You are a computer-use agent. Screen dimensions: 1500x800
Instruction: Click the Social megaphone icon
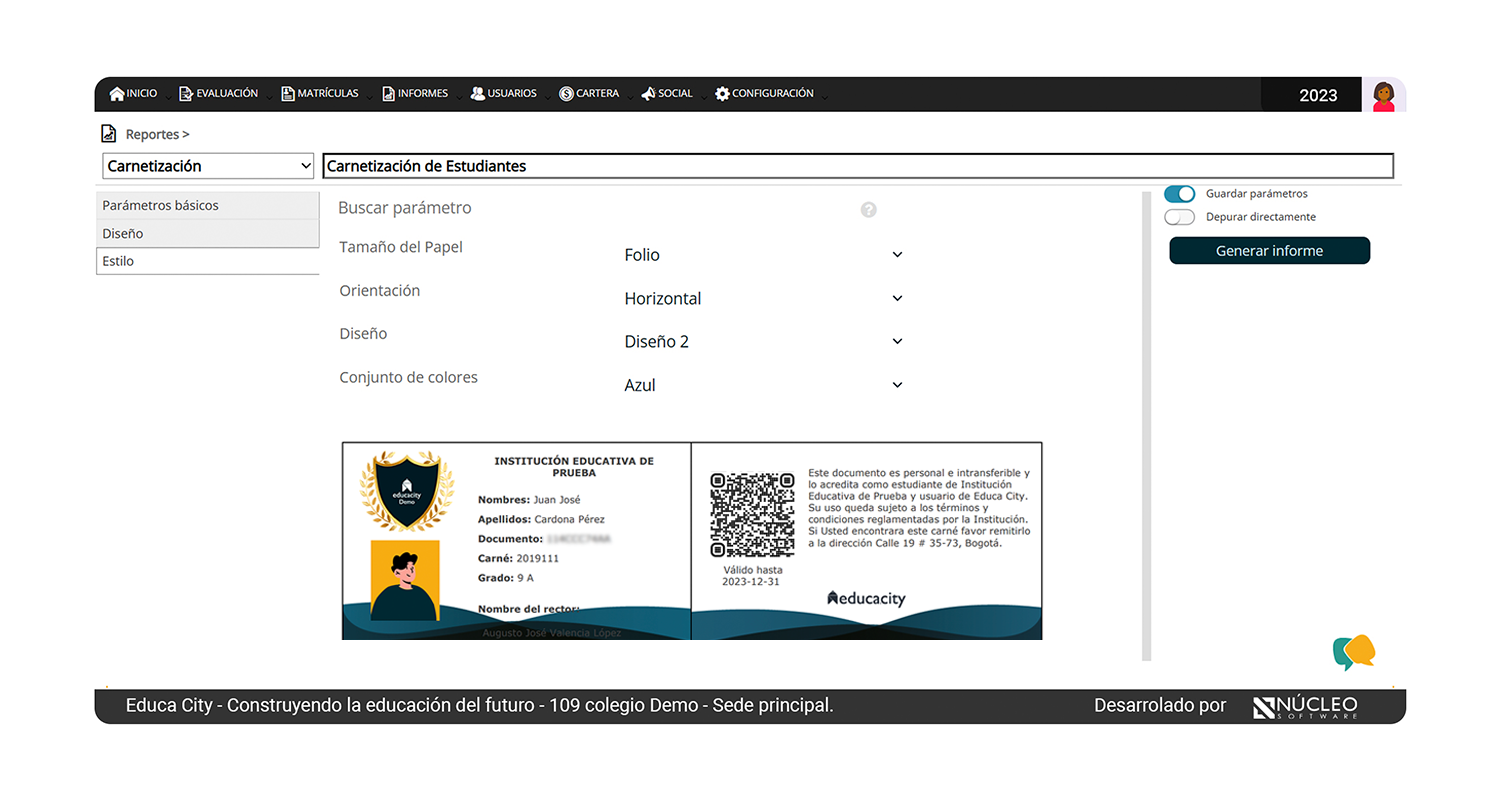648,94
